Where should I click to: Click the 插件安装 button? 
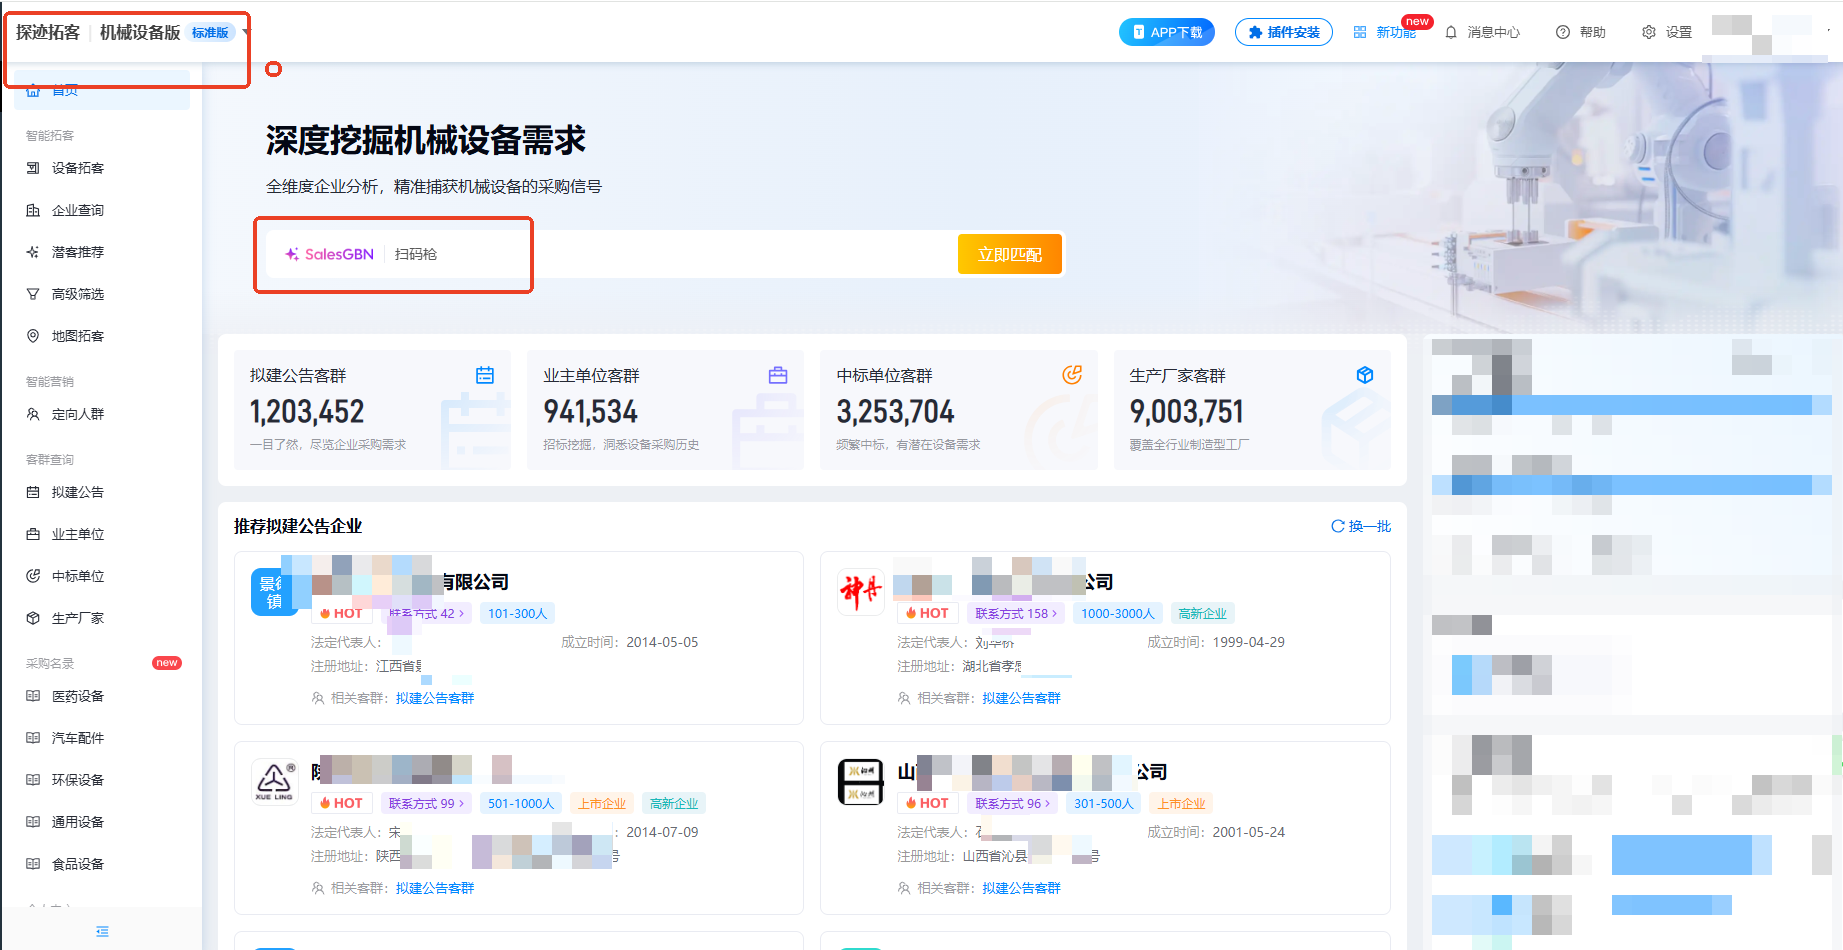[x=1283, y=32]
